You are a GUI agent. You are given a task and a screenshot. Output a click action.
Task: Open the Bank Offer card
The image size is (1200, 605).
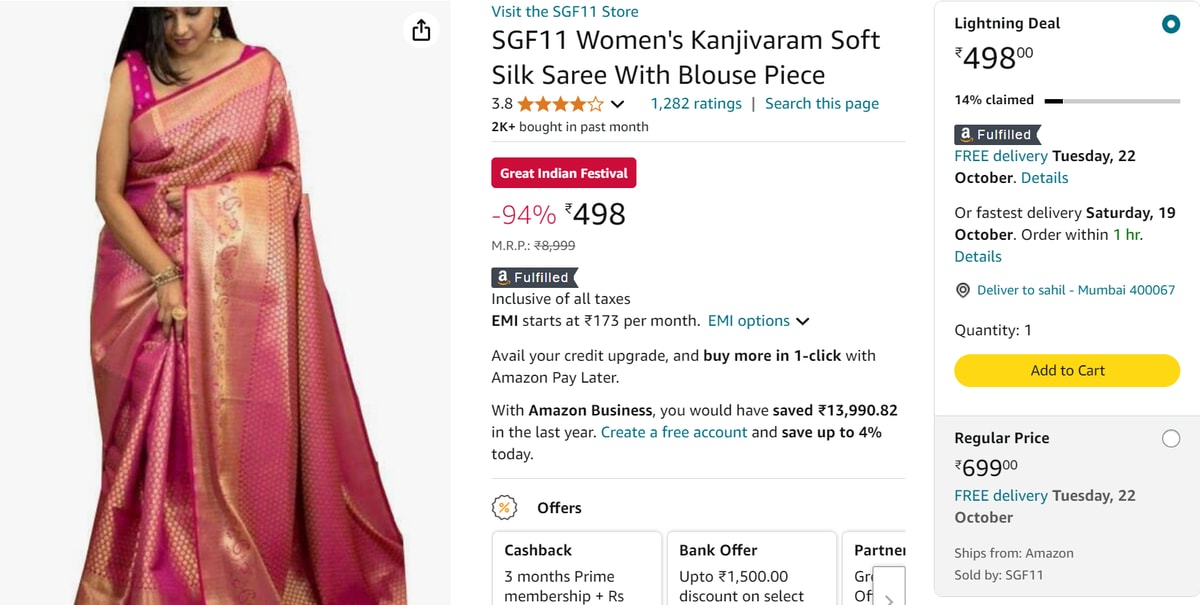(x=751, y=570)
